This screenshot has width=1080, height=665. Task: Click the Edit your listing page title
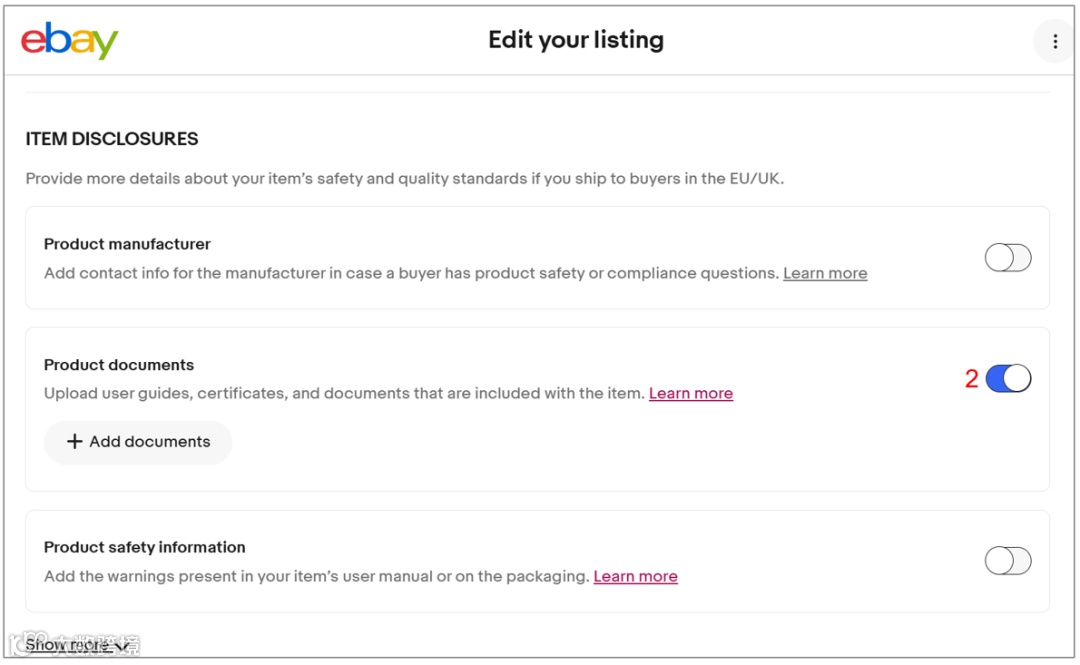(x=576, y=40)
